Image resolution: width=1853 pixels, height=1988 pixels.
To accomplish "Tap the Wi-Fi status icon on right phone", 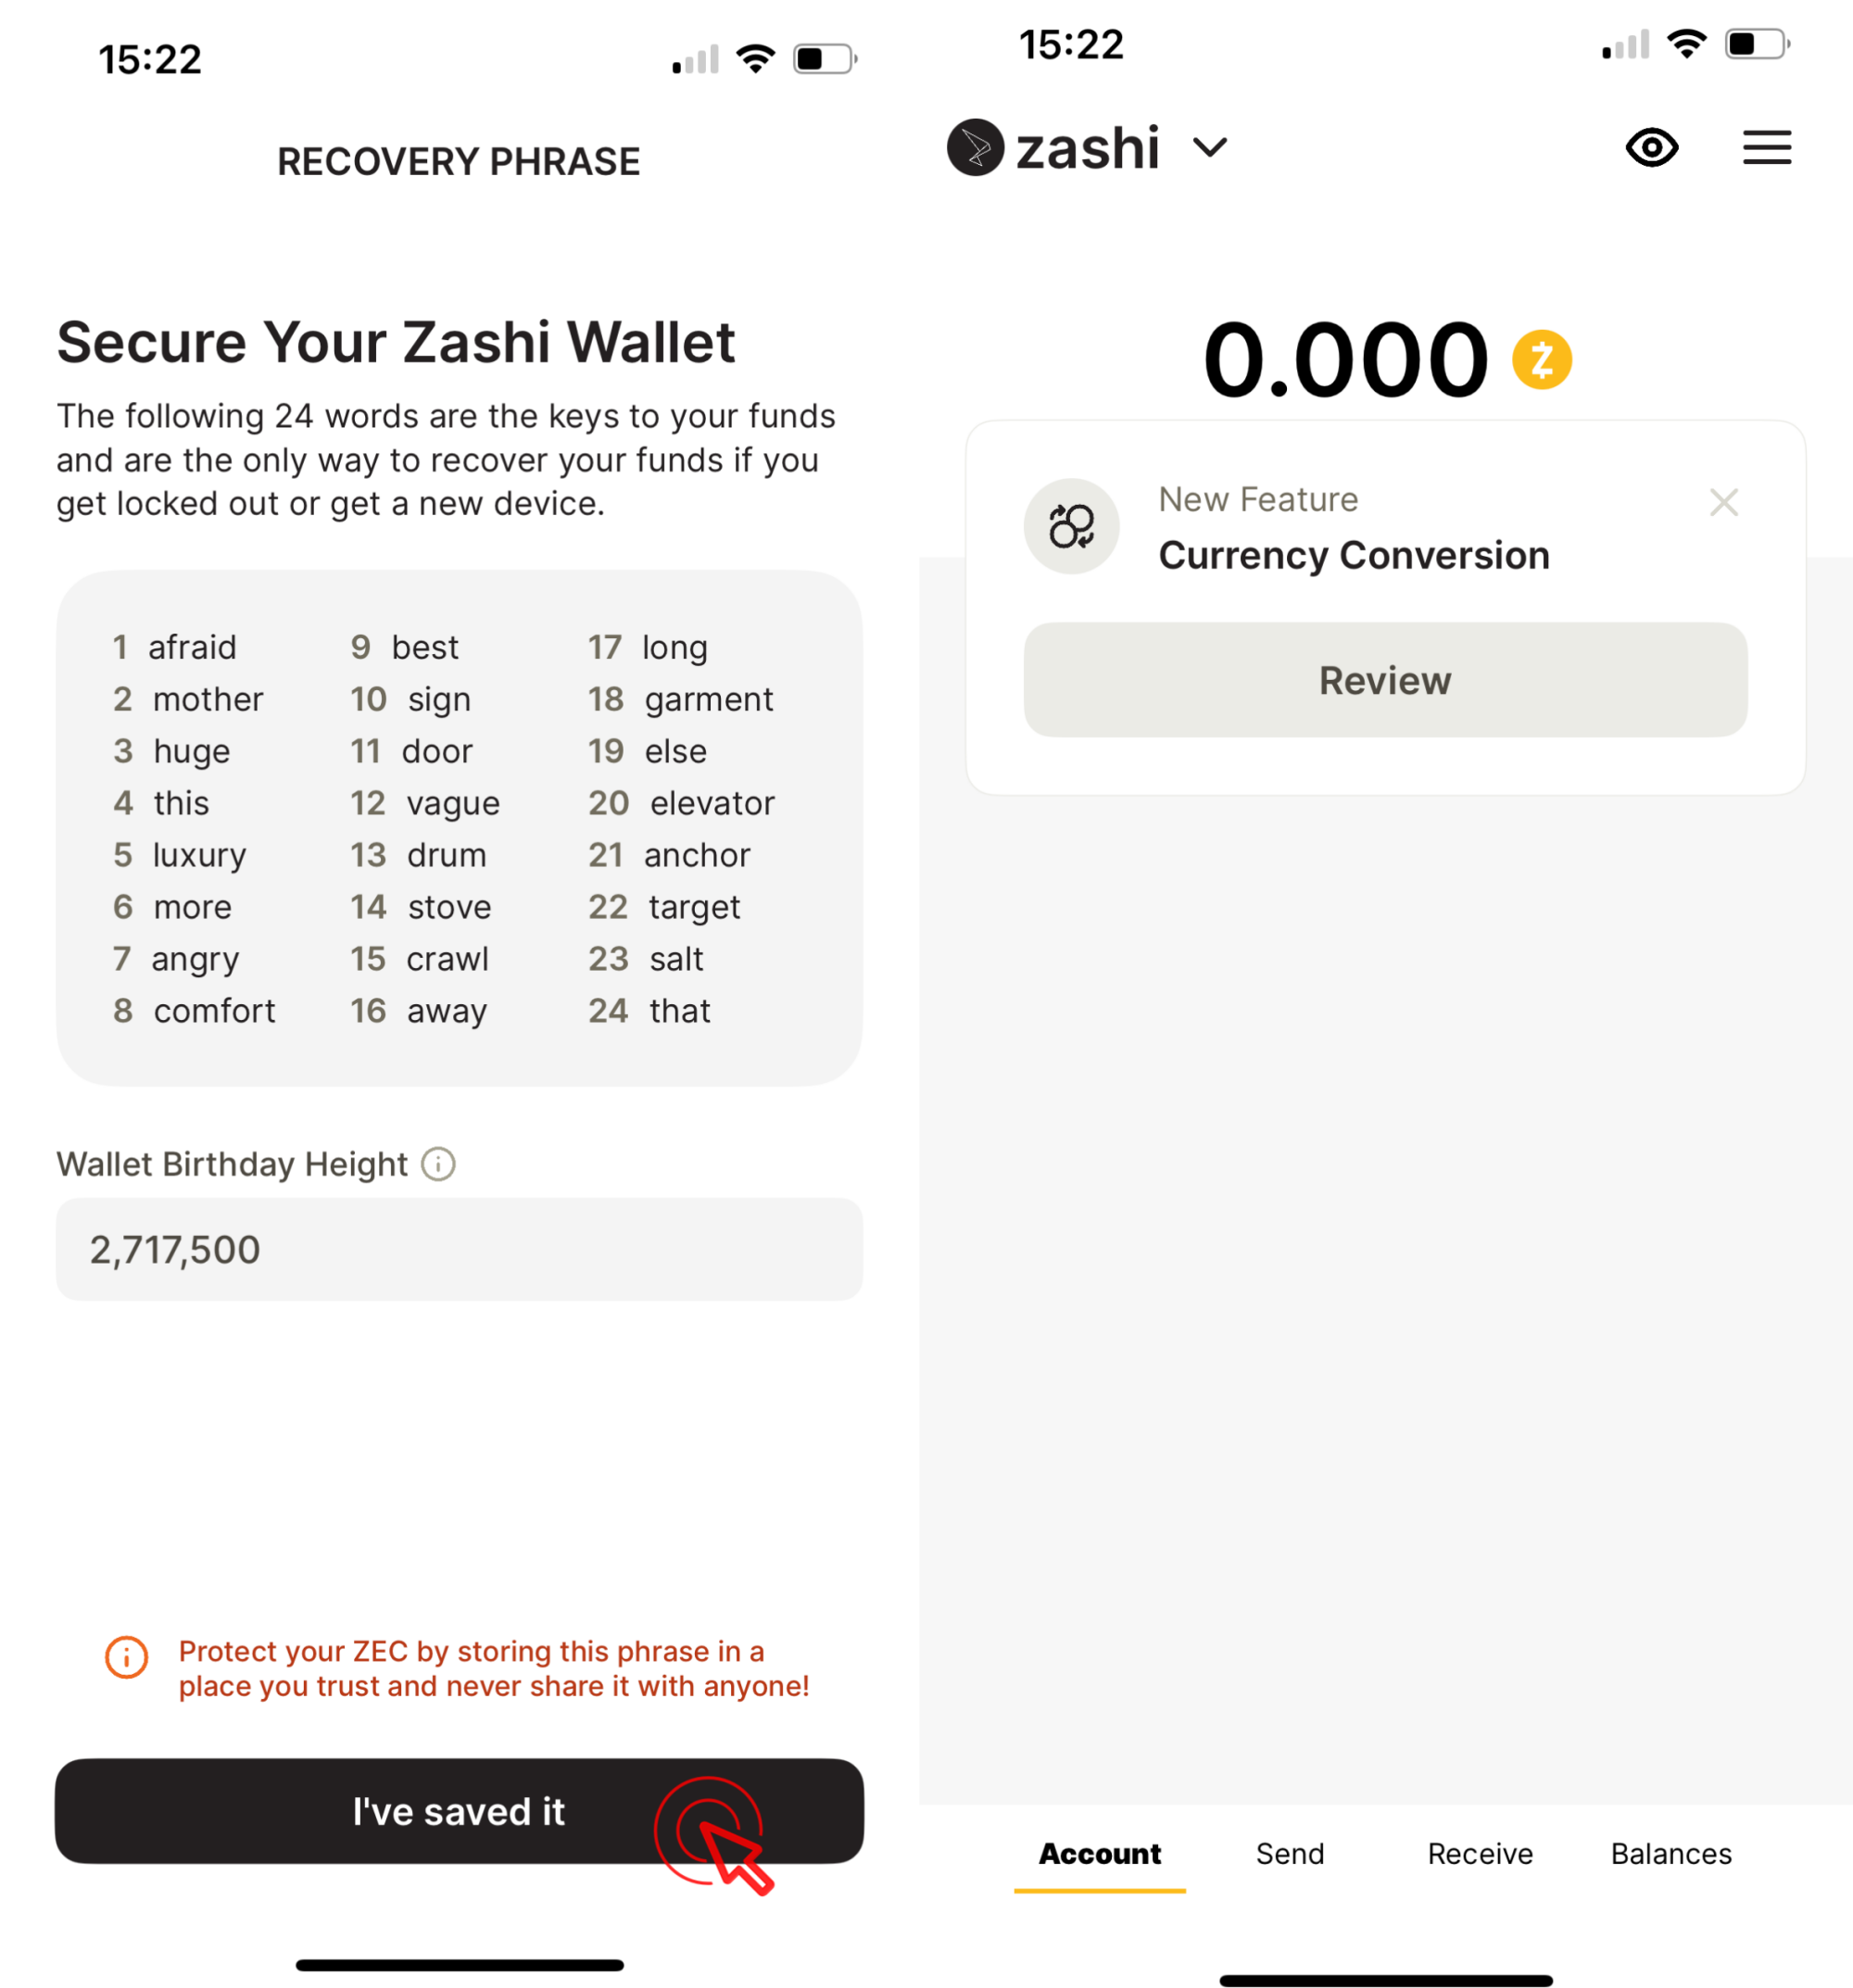I will (1687, 44).
